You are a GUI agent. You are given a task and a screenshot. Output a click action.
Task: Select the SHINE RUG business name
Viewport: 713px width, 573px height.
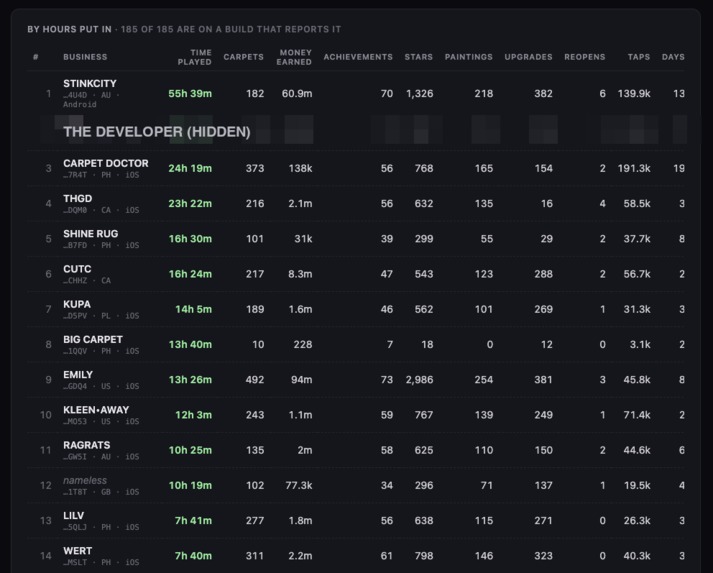tap(90, 234)
